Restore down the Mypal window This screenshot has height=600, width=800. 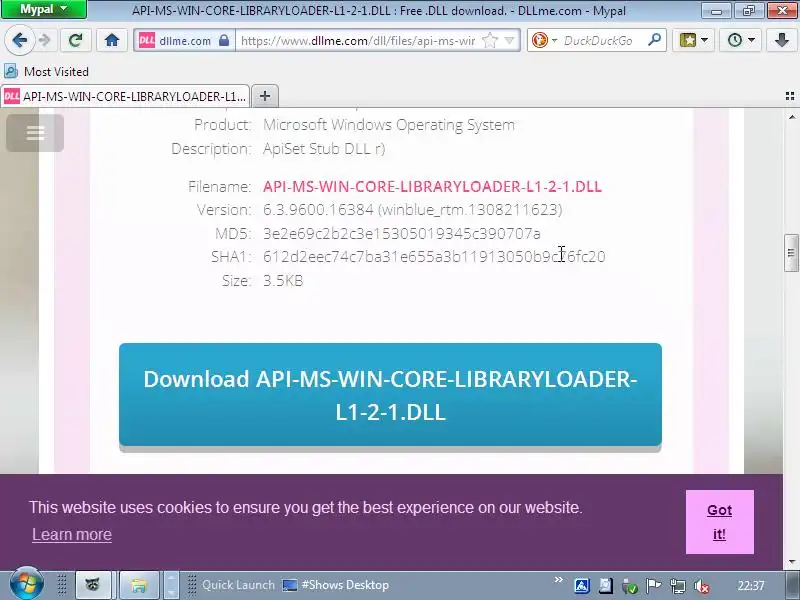pos(748,11)
